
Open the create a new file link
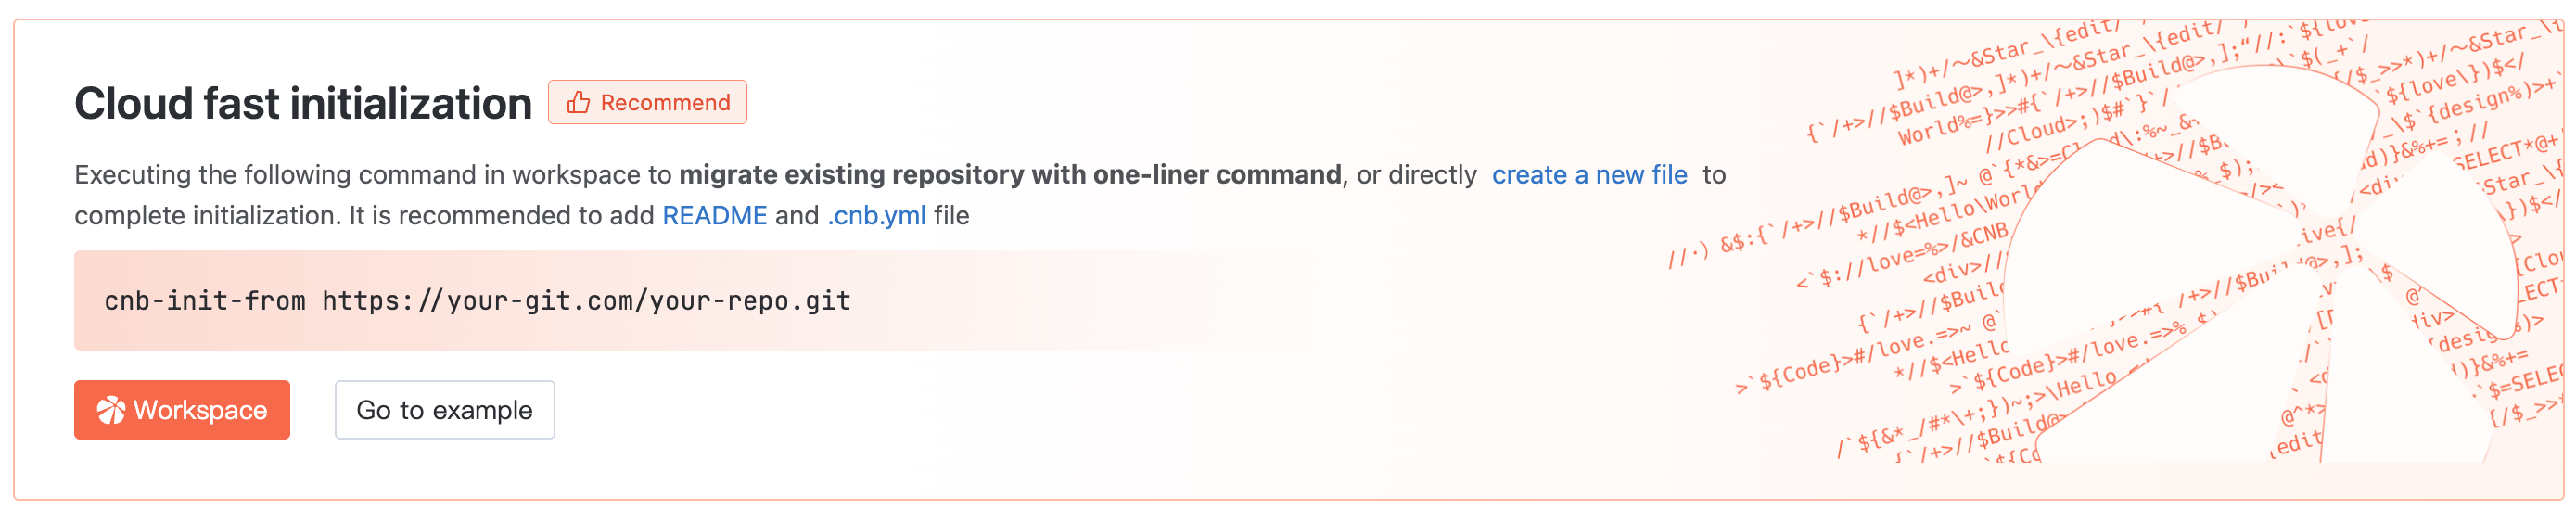pyautogui.click(x=1589, y=175)
